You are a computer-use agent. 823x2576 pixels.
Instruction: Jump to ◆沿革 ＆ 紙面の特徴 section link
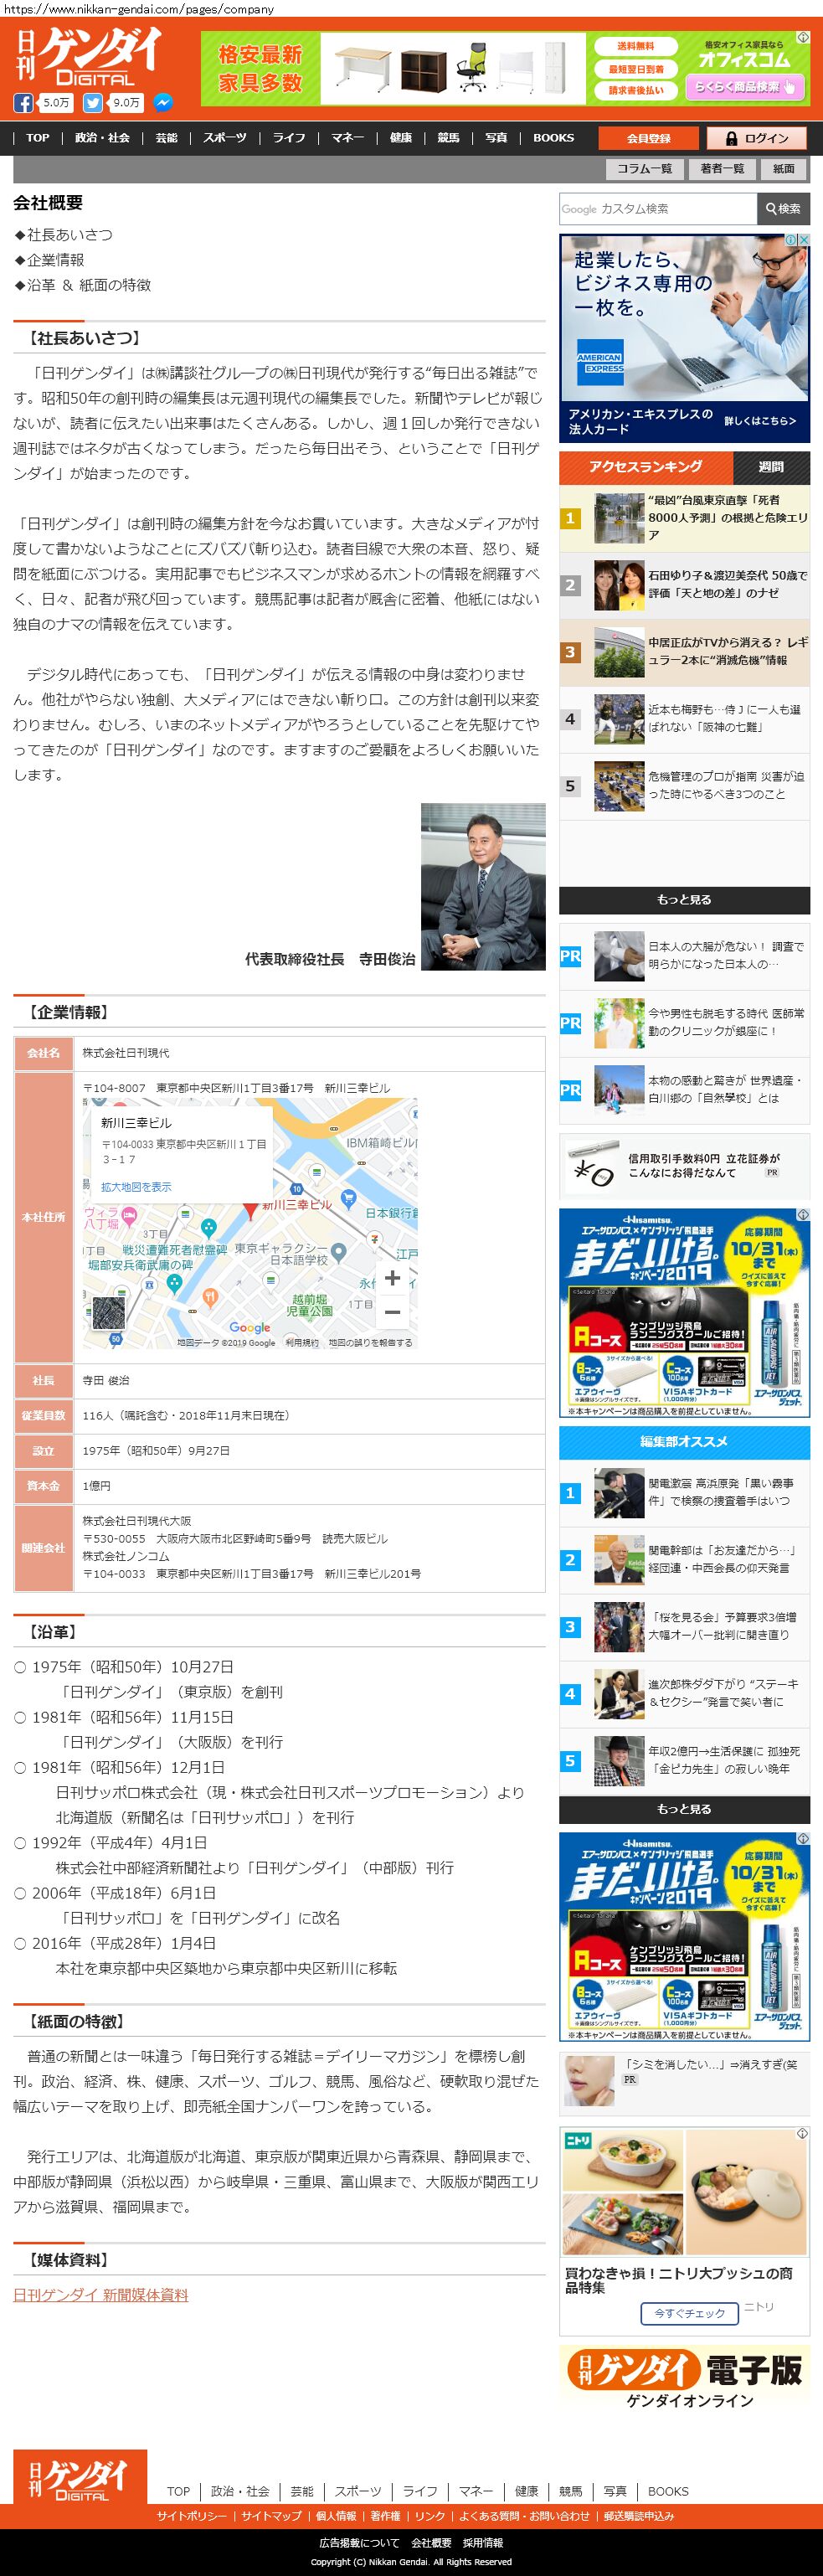pyautogui.click(x=82, y=285)
